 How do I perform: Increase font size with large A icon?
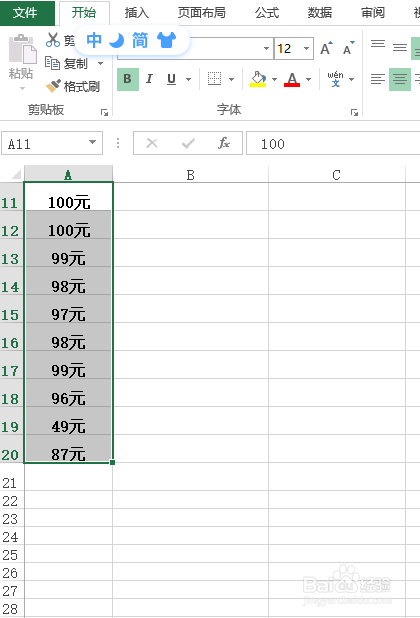point(326,48)
